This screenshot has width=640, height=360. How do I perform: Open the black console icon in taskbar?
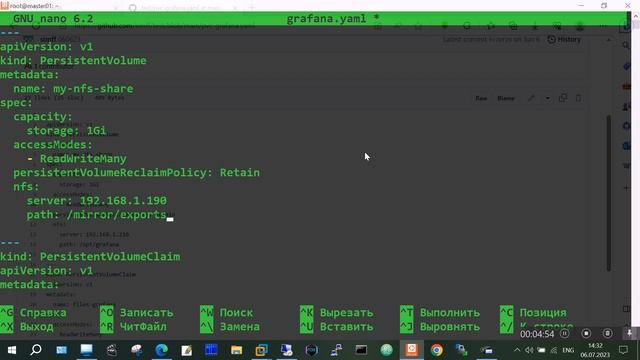(361, 350)
